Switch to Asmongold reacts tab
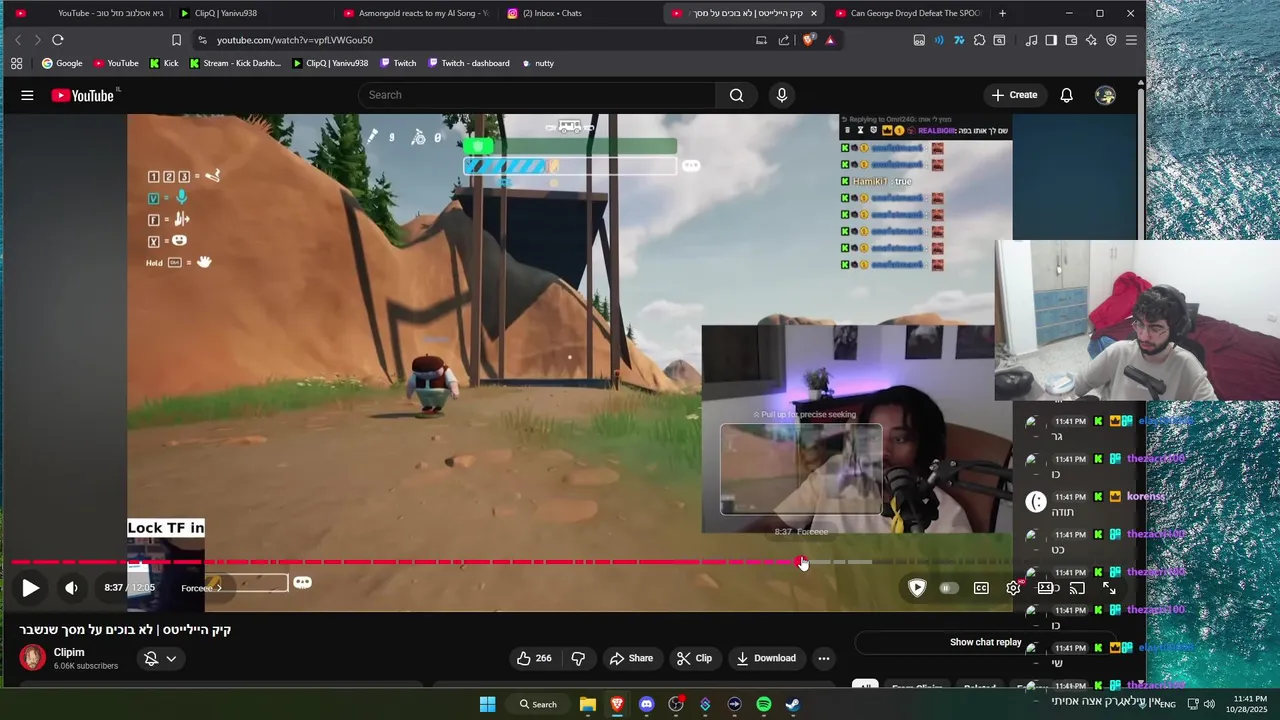1280x720 pixels. tap(415, 13)
